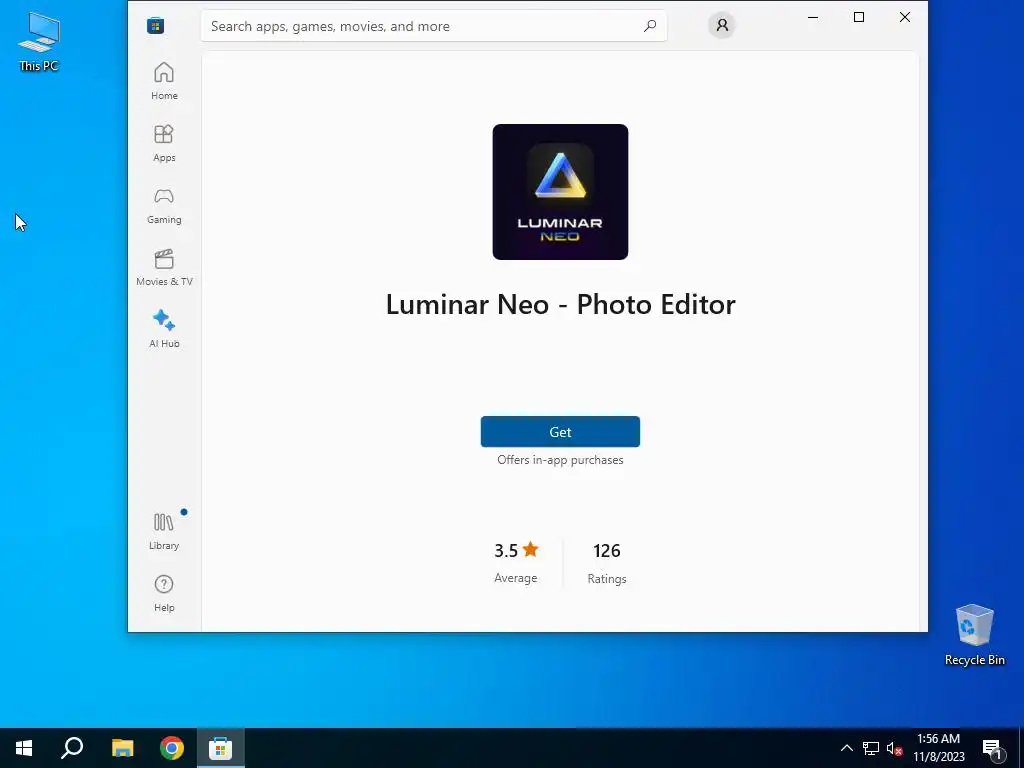Screen dimensions: 1024x768
Task: Click the search magnifier icon
Action: 650,26
